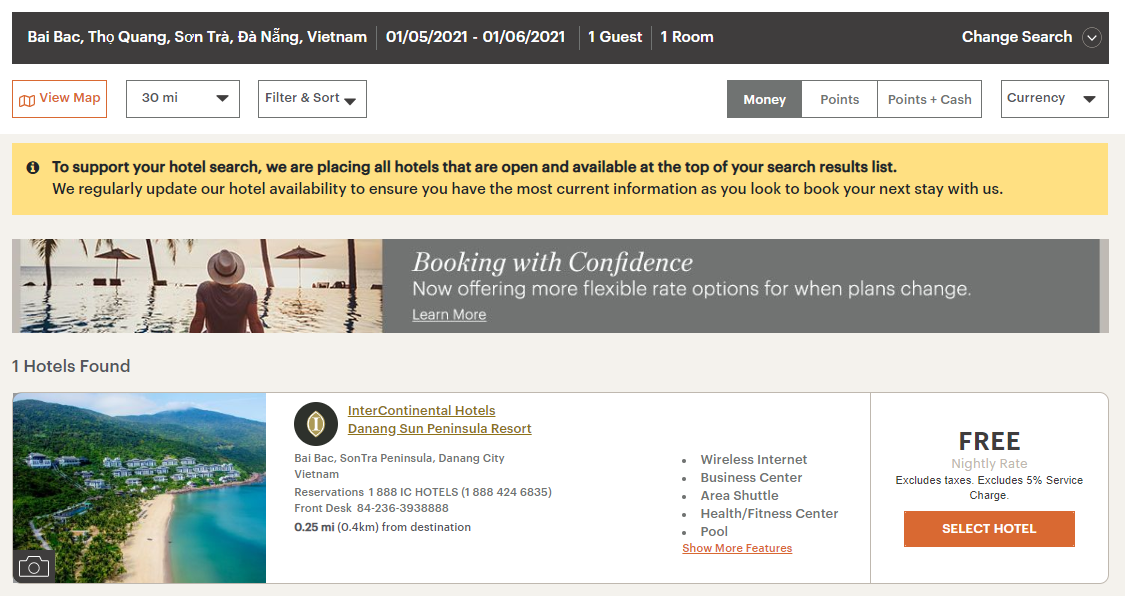Click the SELECT HOTEL button
Viewport: 1125px width, 596px height.
(x=989, y=529)
